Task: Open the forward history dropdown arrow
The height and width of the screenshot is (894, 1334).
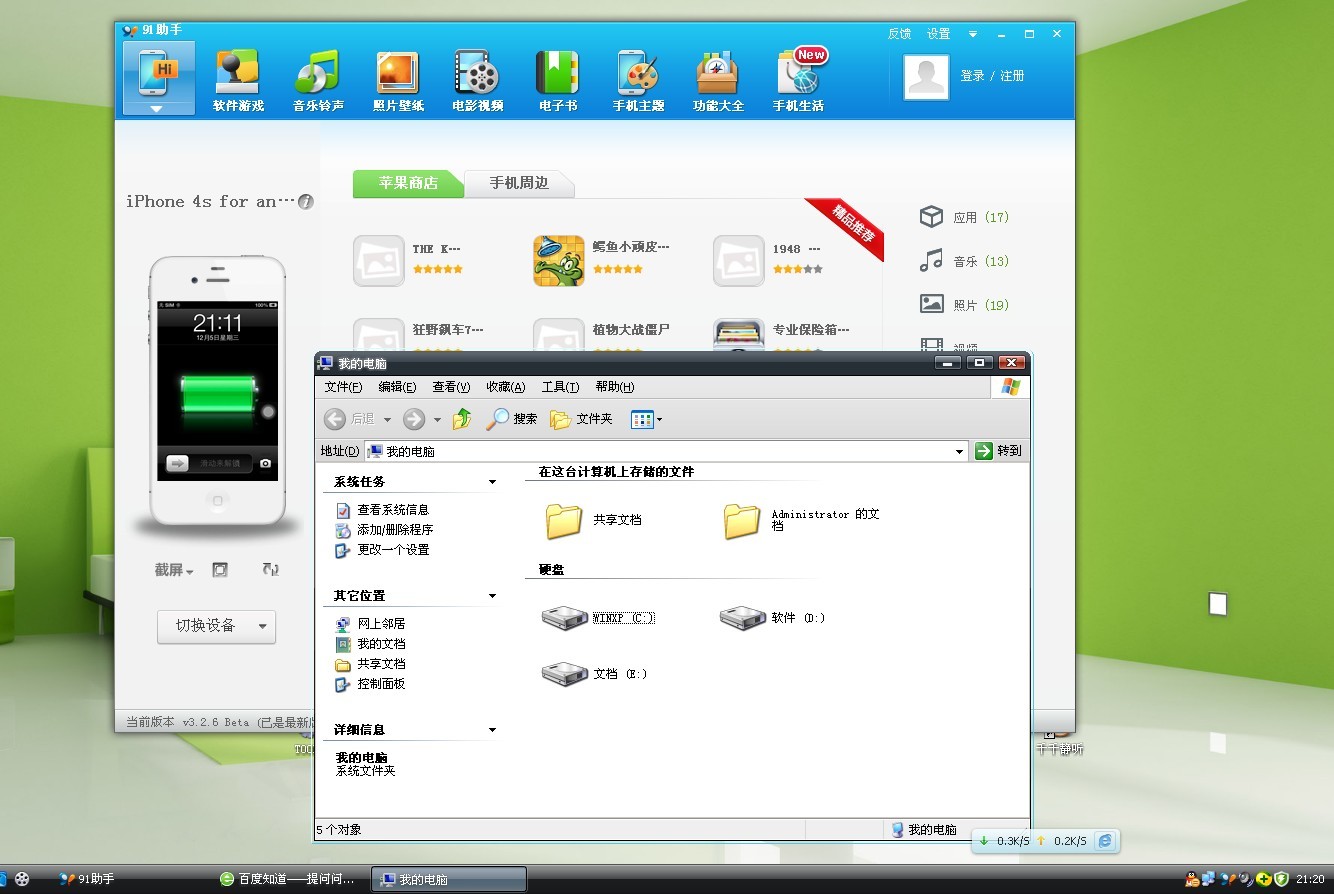Action: point(437,420)
